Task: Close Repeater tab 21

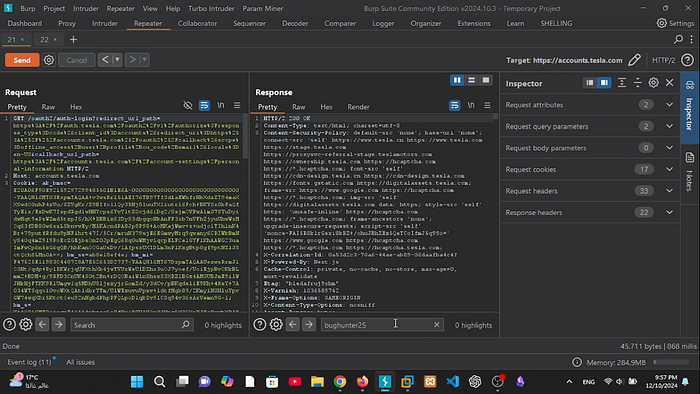Action: (22, 40)
